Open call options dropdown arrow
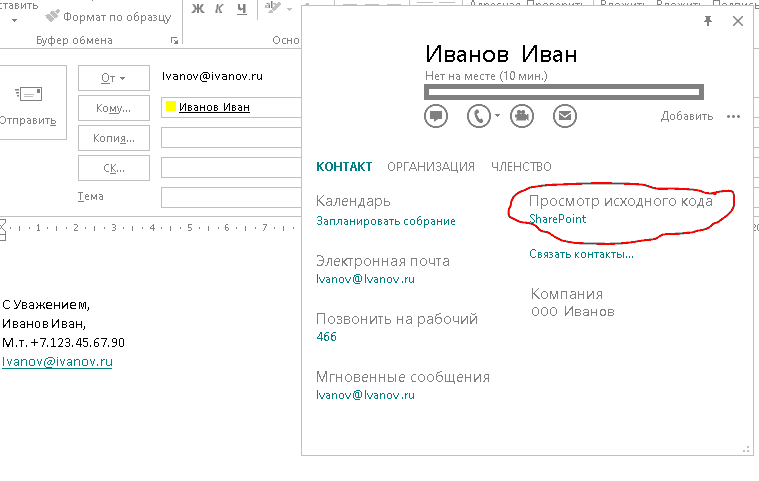Screen dimensions: 759x481 (x=497, y=116)
